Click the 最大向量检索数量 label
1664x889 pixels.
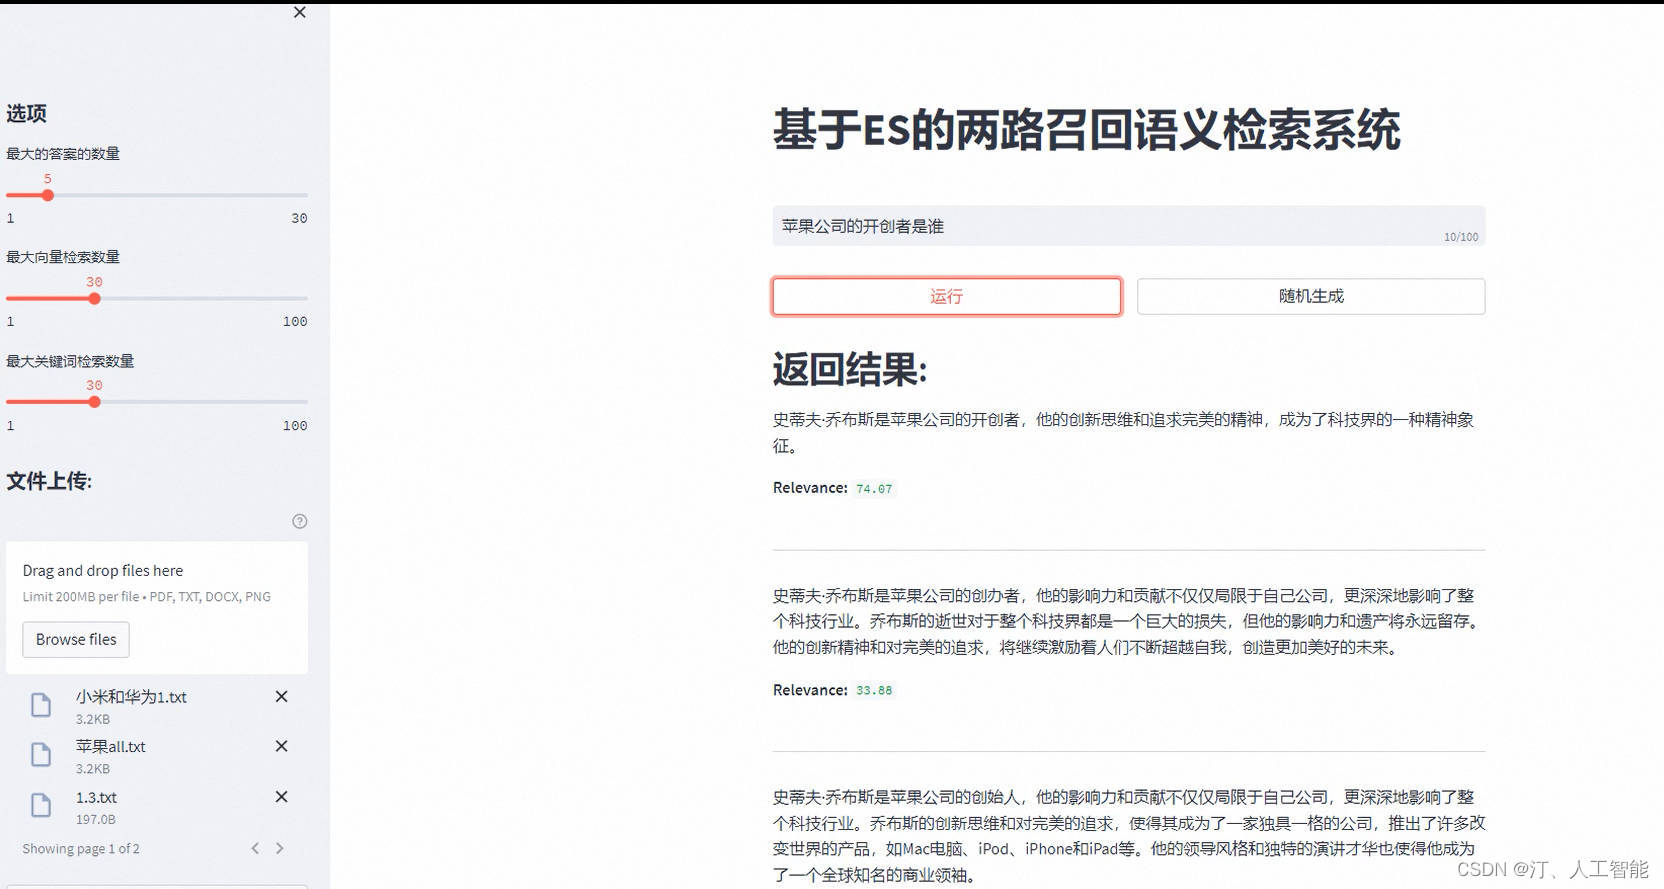coord(63,257)
